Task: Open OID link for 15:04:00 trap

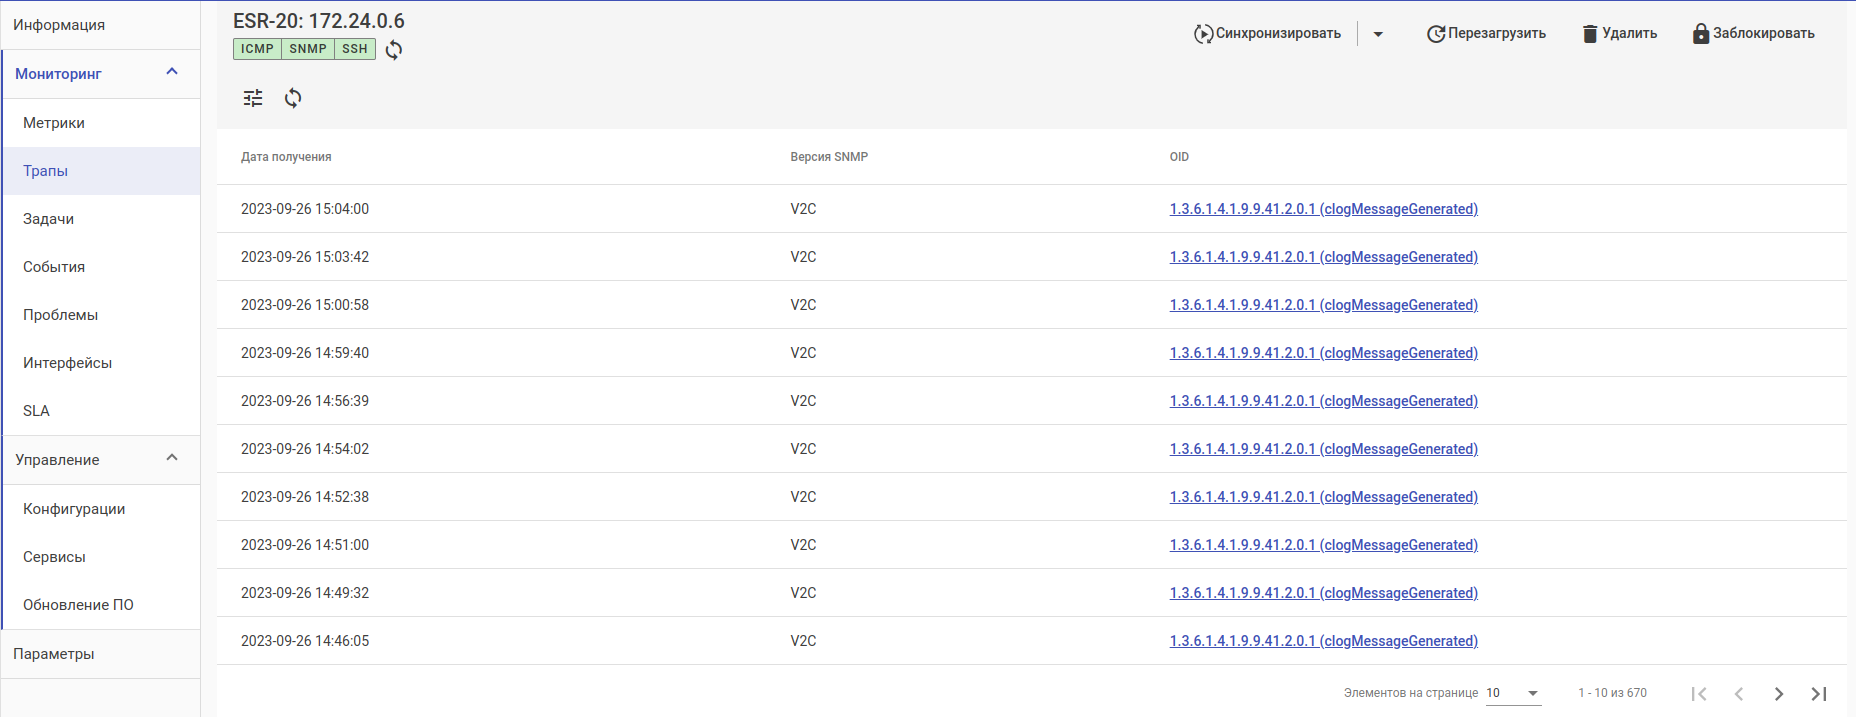Action: tap(1323, 209)
